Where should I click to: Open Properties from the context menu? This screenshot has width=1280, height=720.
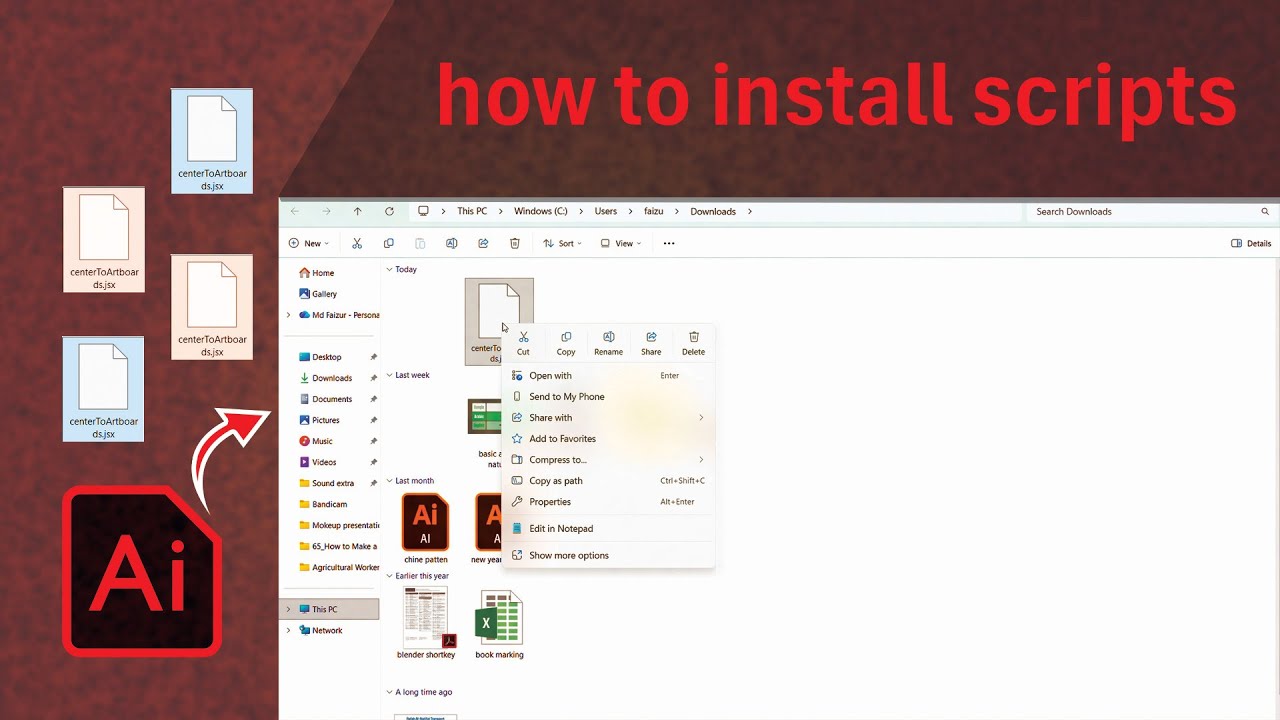coord(608,502)
